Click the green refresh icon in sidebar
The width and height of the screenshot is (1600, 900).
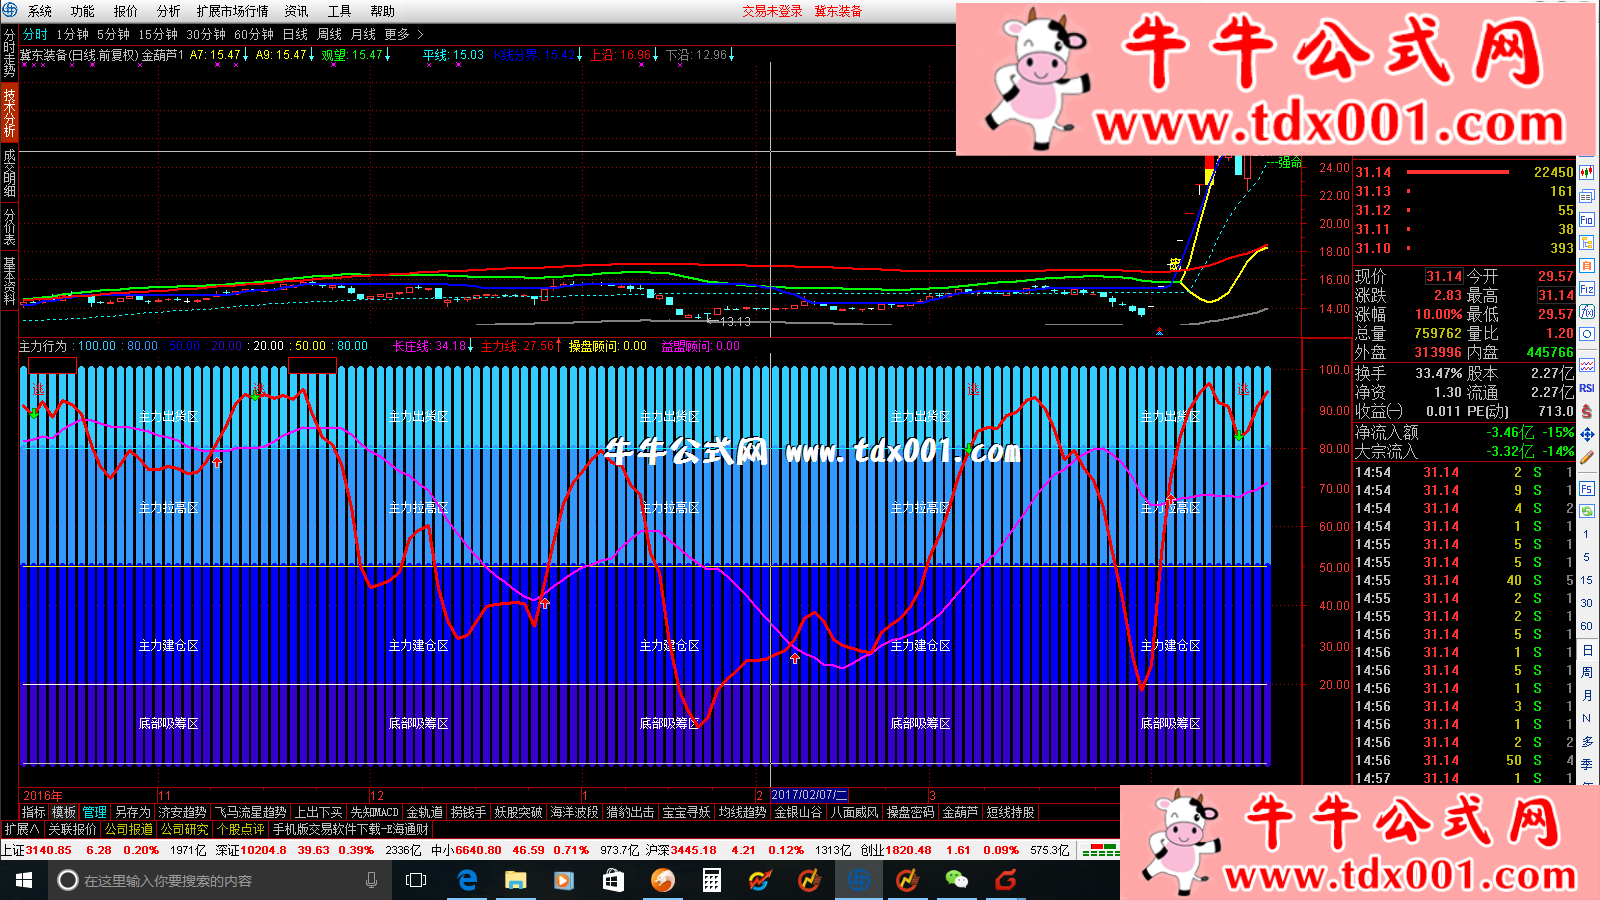[1587, 511]
